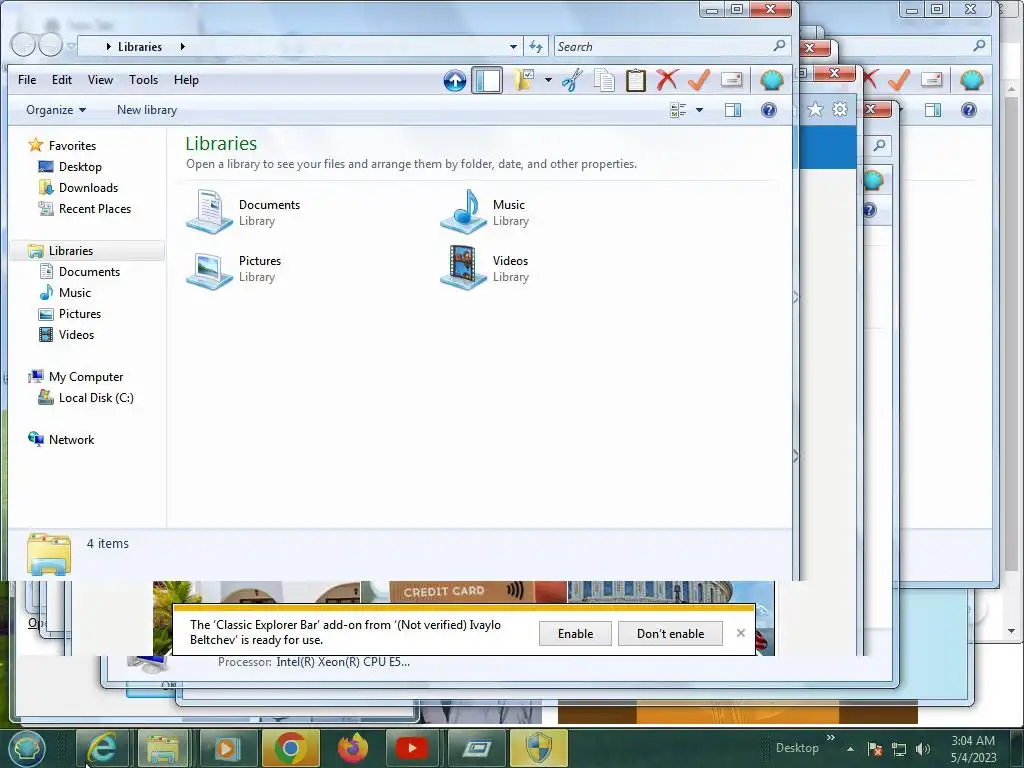The image size is (1024, 768).
Task: Click the Change your view icon
Action: (x=679, y=110)
